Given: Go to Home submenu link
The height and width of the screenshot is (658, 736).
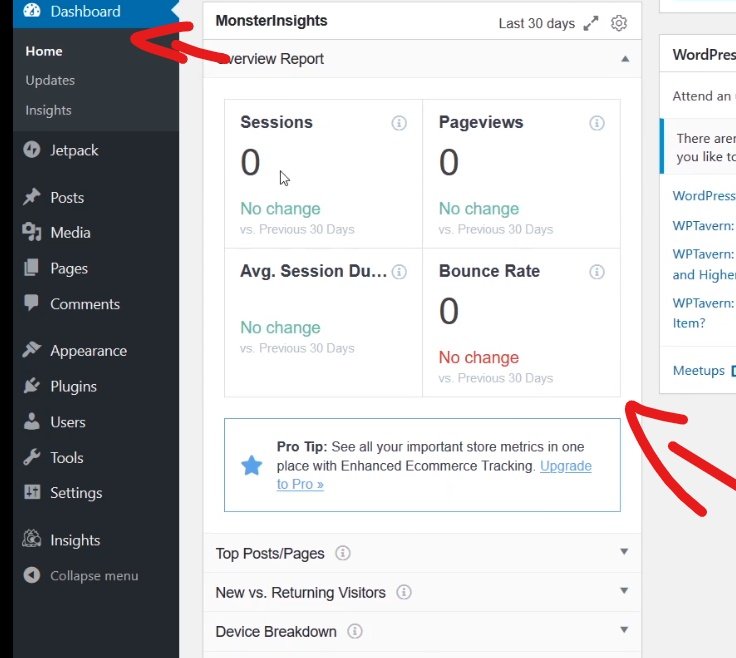Looking at the screenshot, I should click(44, 51).
